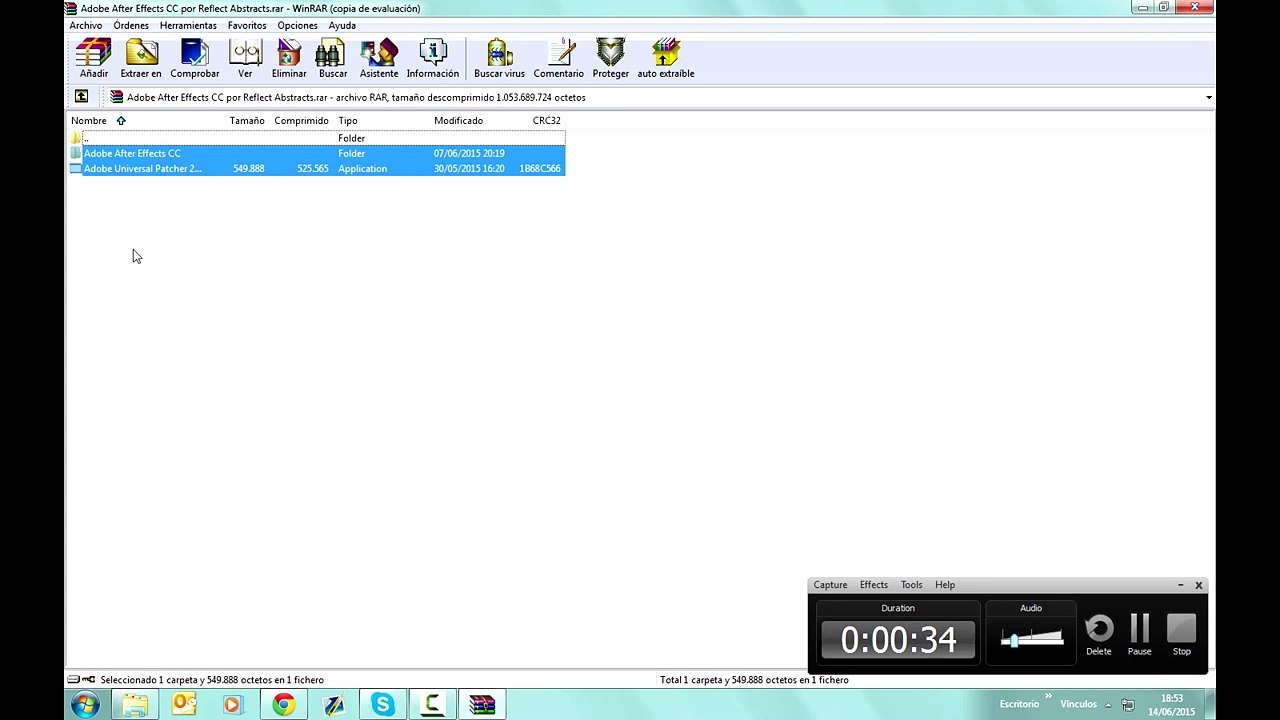Select the parent folder ".." row

coord(316,138)
